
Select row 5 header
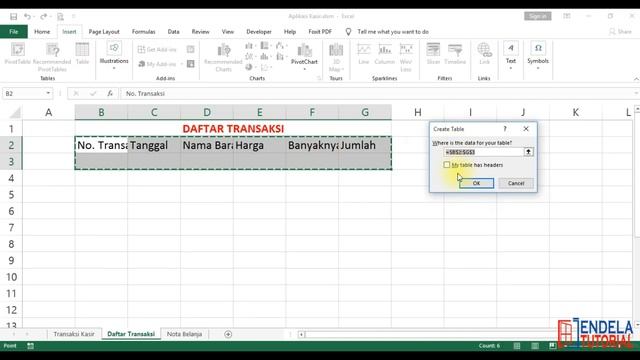[11, 195]
